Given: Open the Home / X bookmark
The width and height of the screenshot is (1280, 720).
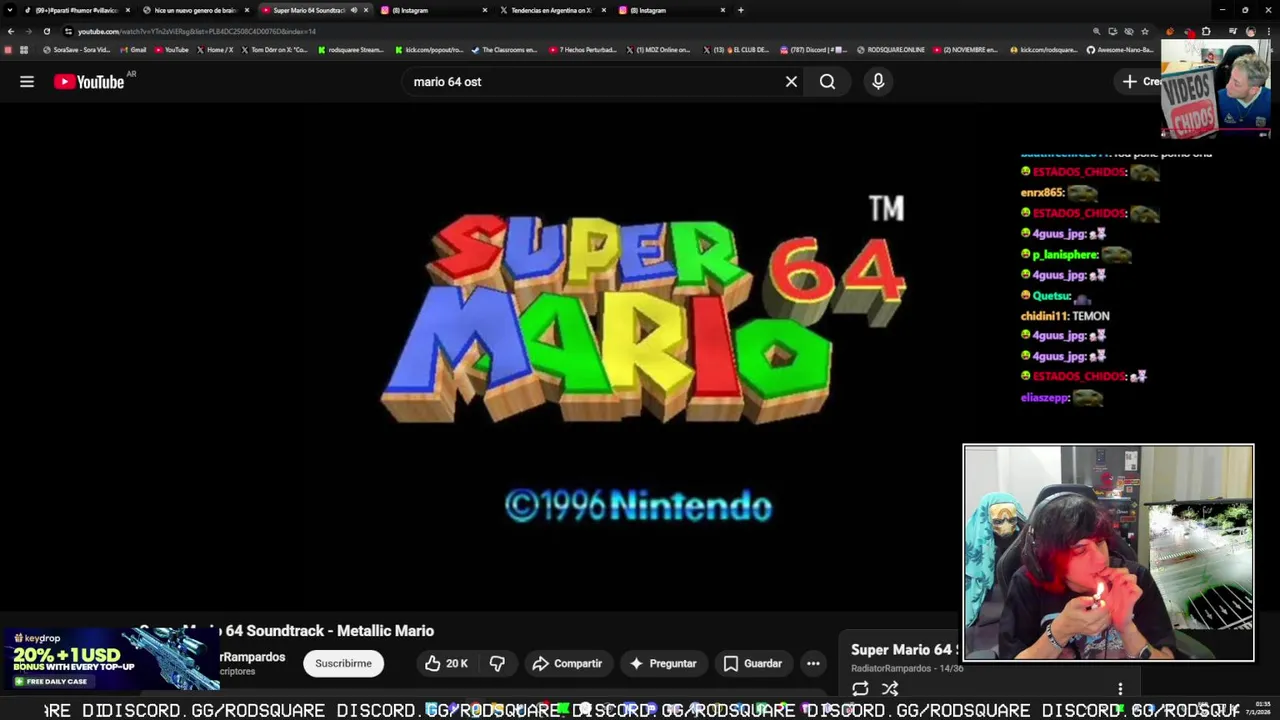Looking at the screenshot, I should [x=215, y=50].
